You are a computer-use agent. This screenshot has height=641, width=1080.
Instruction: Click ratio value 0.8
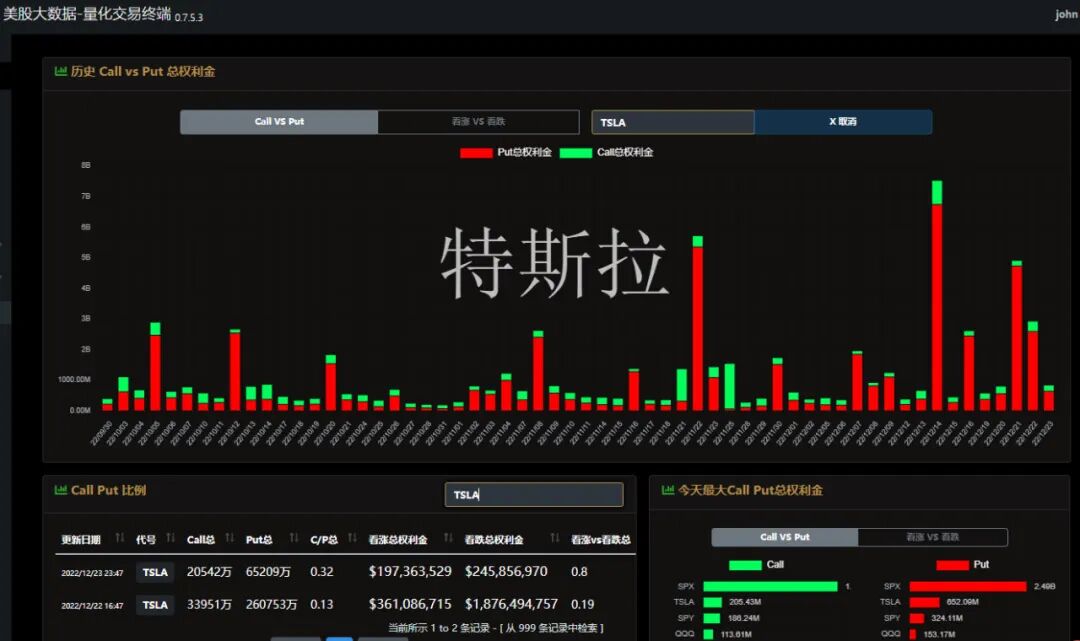579,571
